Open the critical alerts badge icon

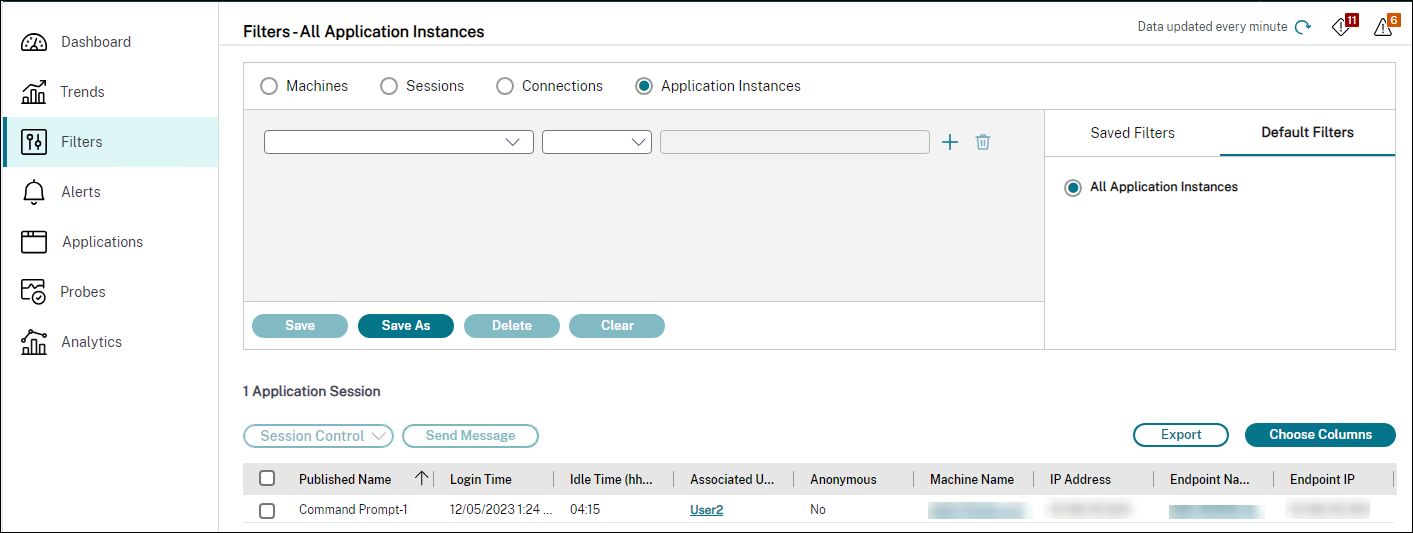[1342, 27]
